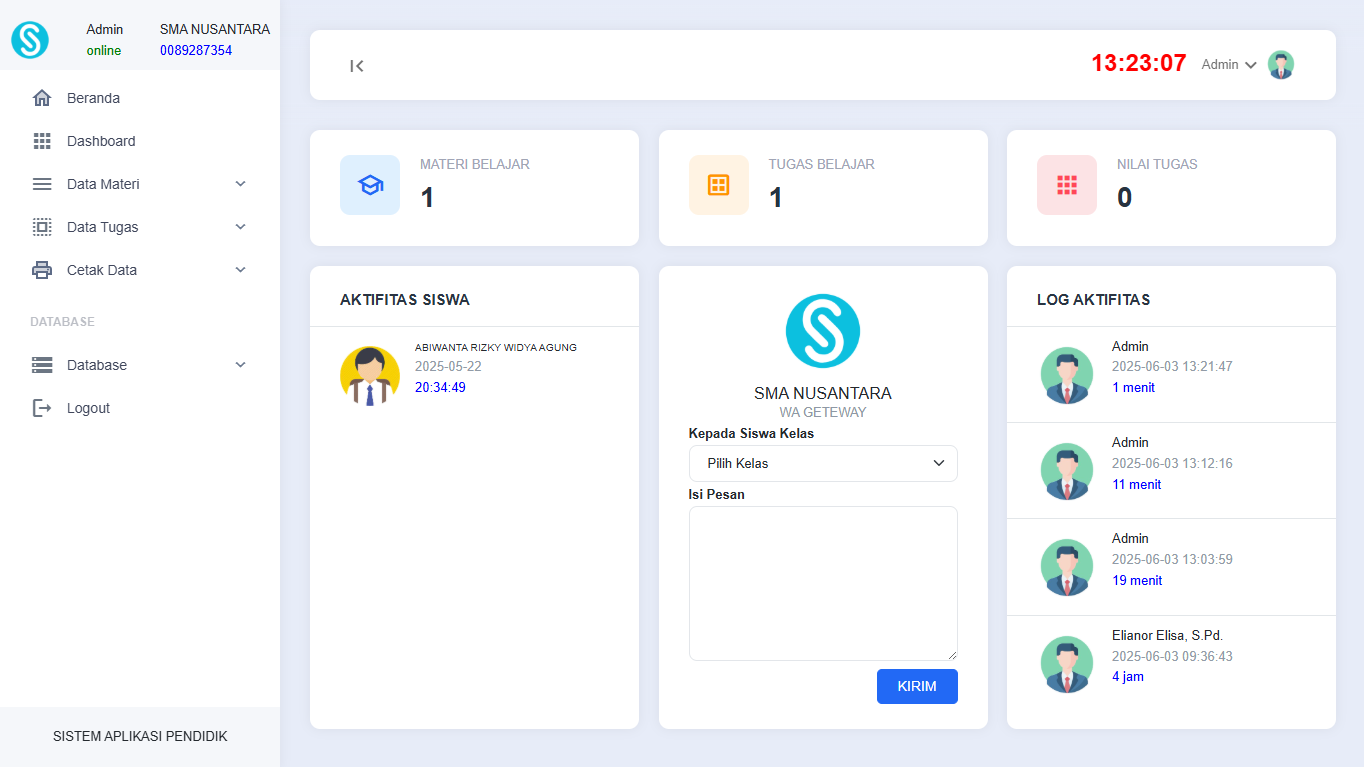The width and height of the screenshot is (1364, 767).
Task: Click the phone number 0089287354 link
Action: pyautogui.click(x=196, y=50)
